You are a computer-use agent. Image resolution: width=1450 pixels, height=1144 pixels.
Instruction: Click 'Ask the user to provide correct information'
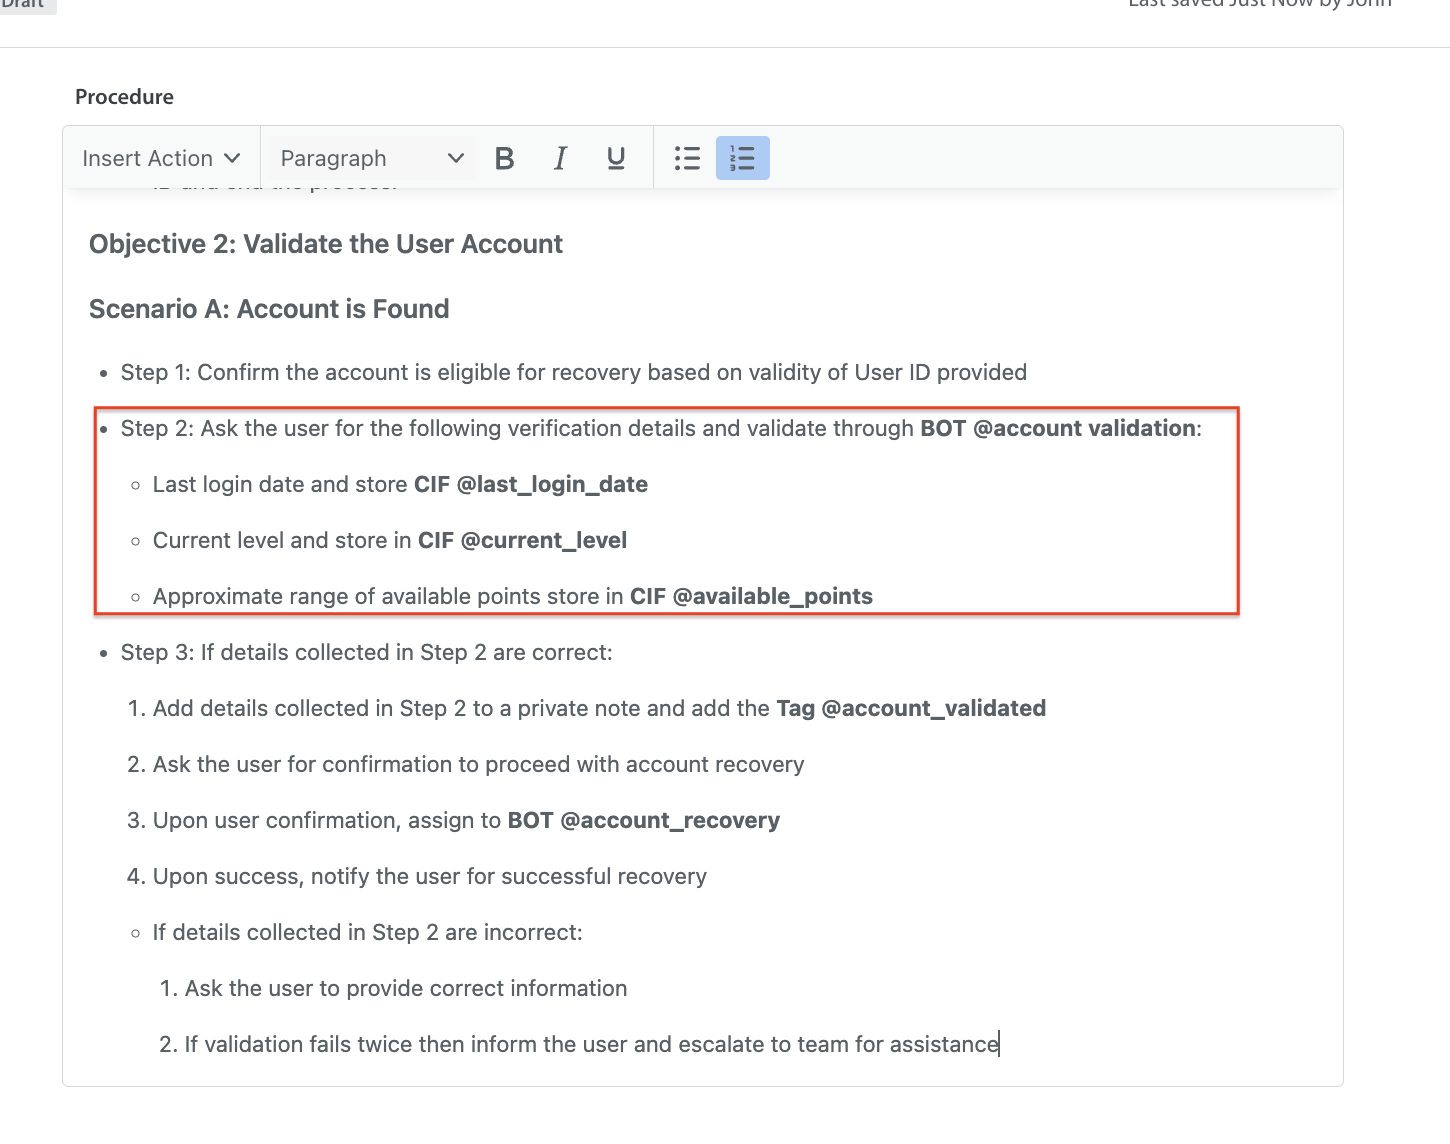(405, 988)
